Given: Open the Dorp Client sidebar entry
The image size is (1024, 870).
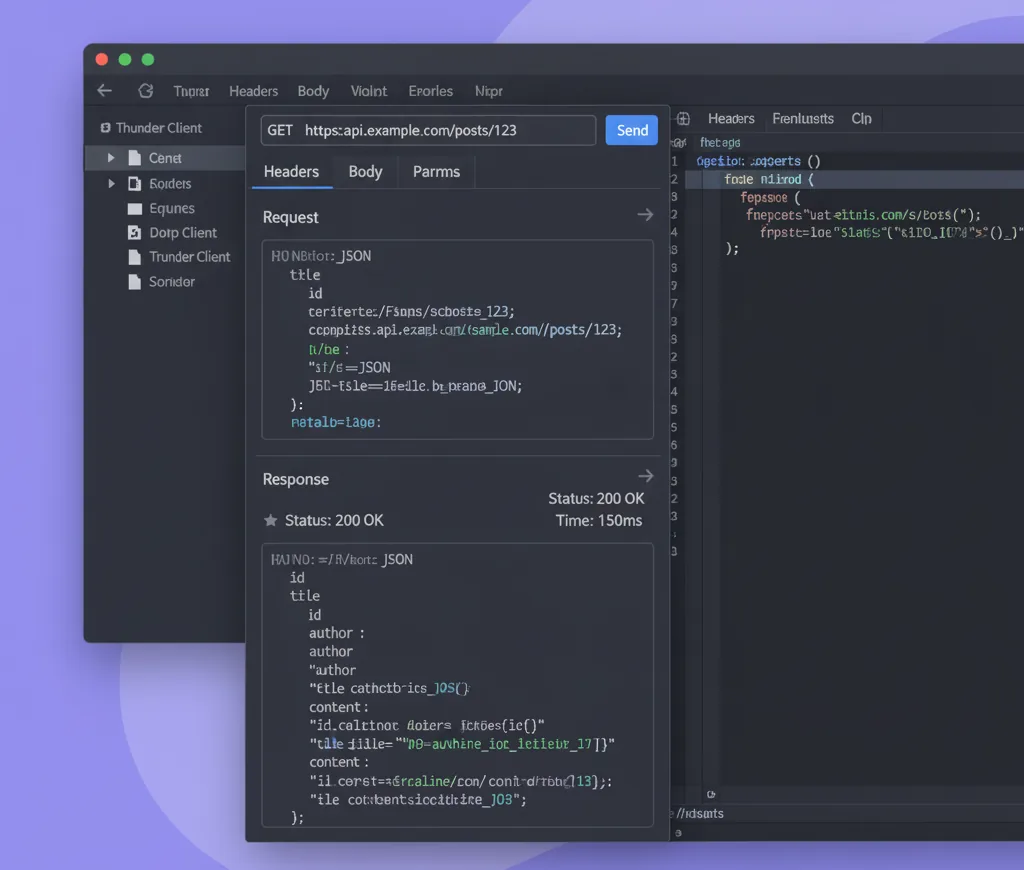Looking at the screenshot, I should 183,233.
